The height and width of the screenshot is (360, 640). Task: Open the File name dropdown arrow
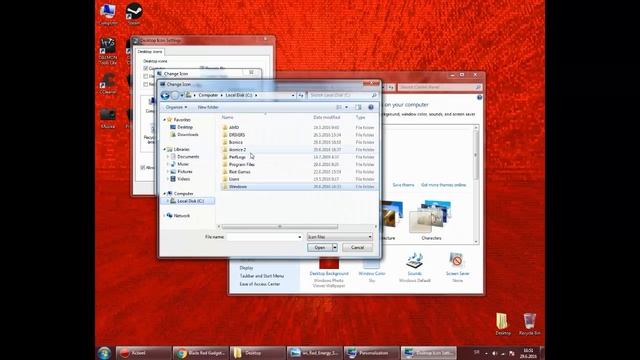(300, 237)
